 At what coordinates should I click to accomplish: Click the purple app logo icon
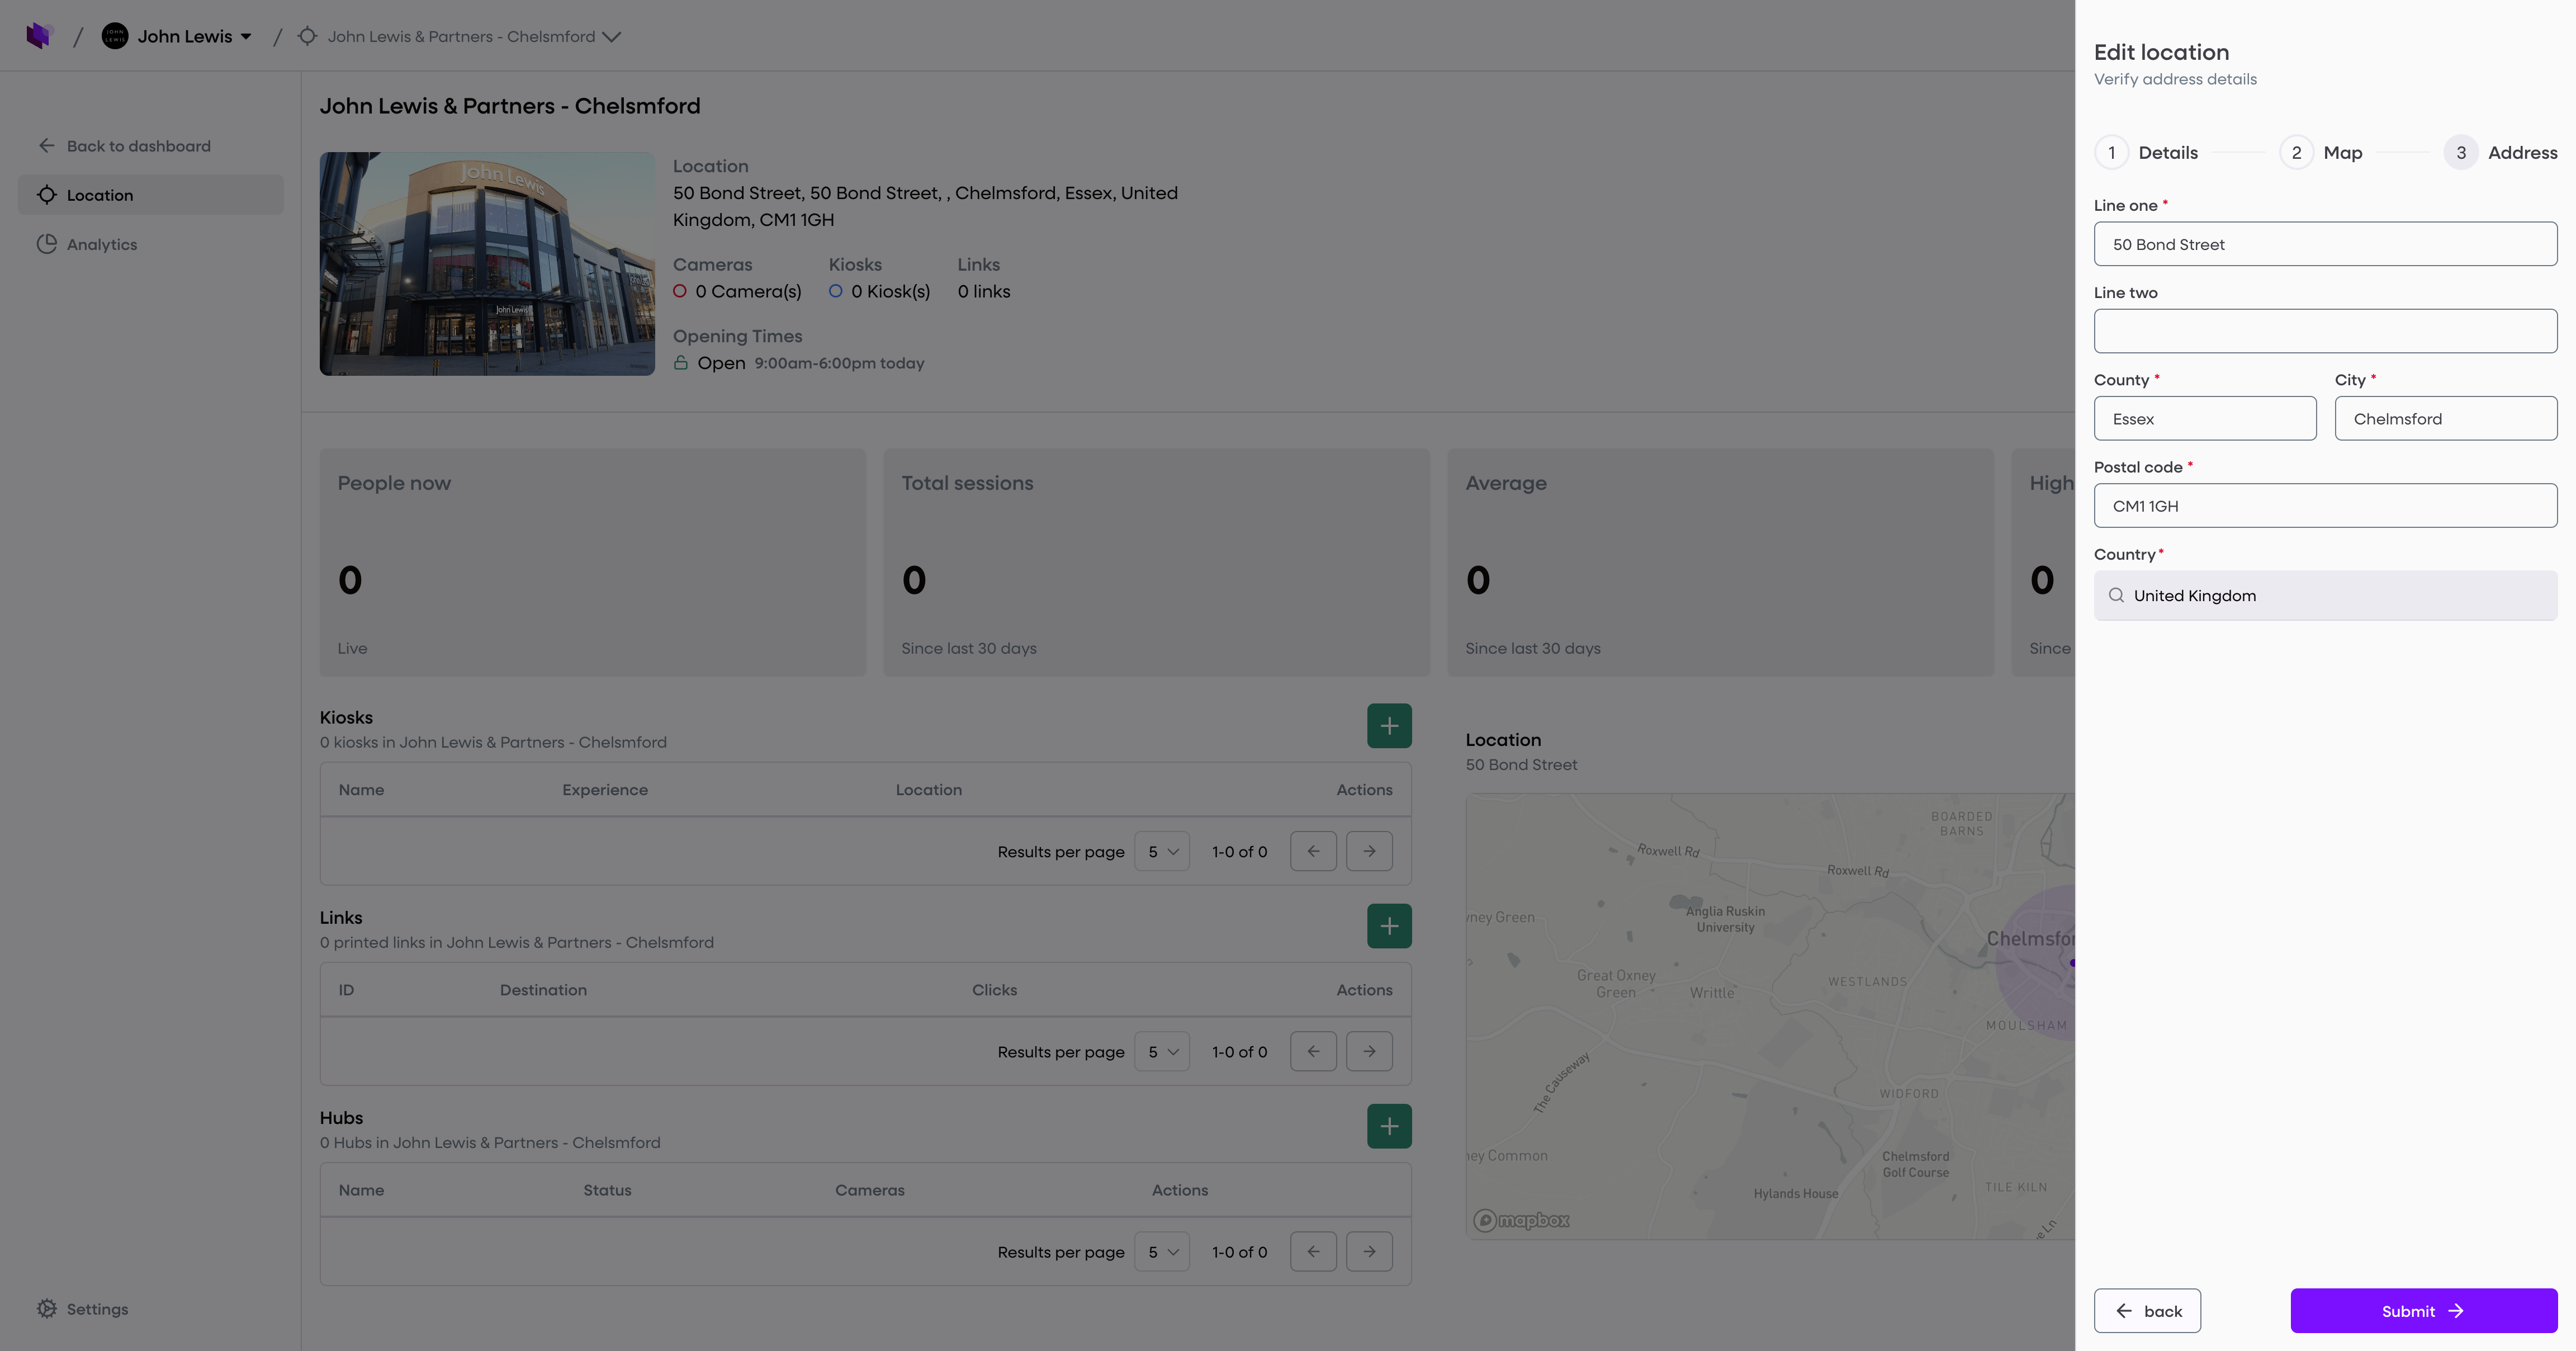coord(39,36)
